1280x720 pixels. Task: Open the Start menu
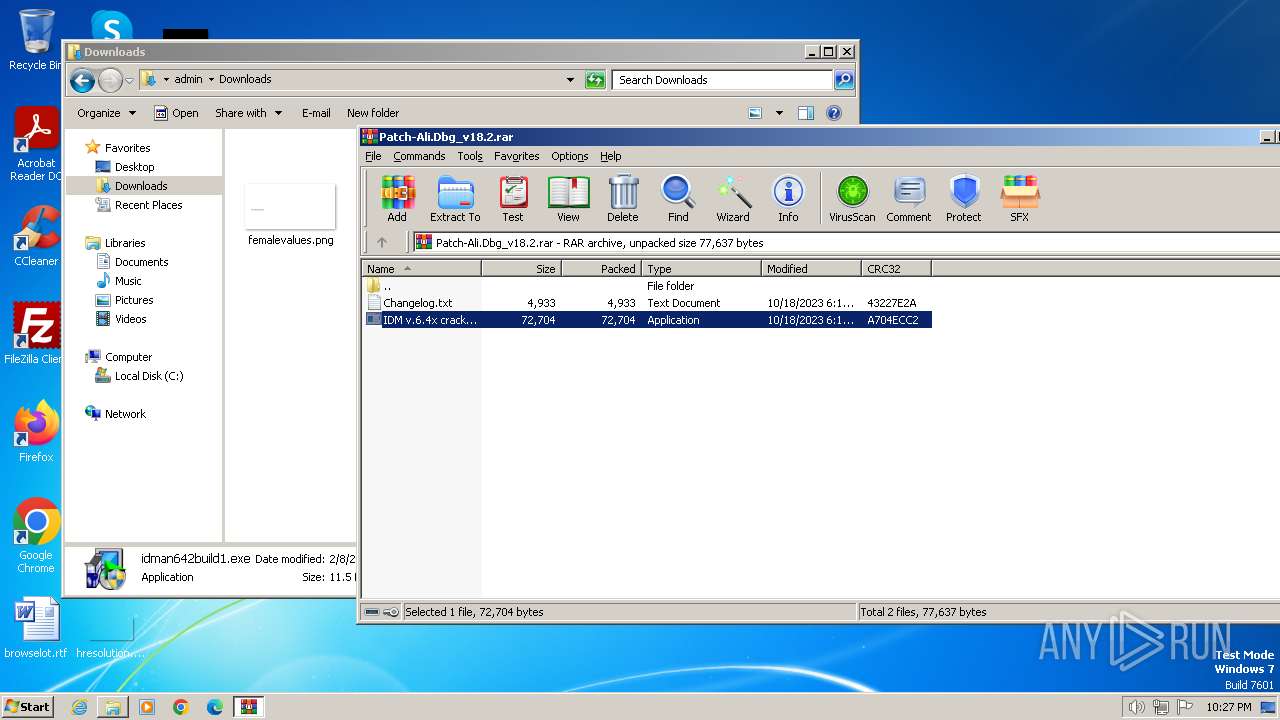(27, 706)
